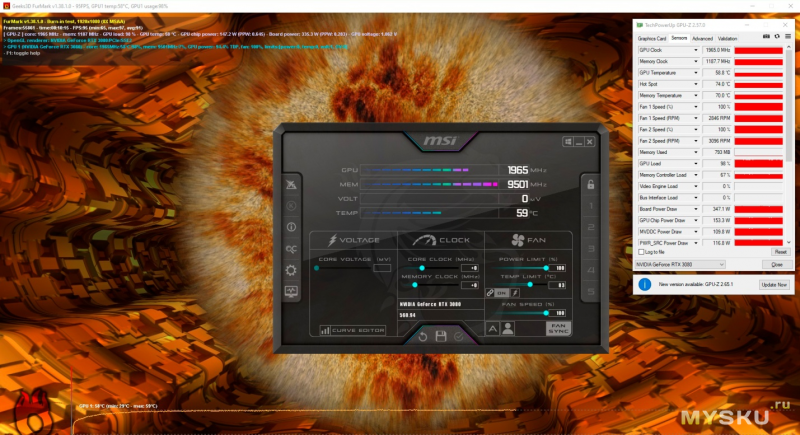Screen dimensions: 800x435
Task: Open the GPU-Z hamburger menu
Action: pyautogui.click(x=788, y=37)
